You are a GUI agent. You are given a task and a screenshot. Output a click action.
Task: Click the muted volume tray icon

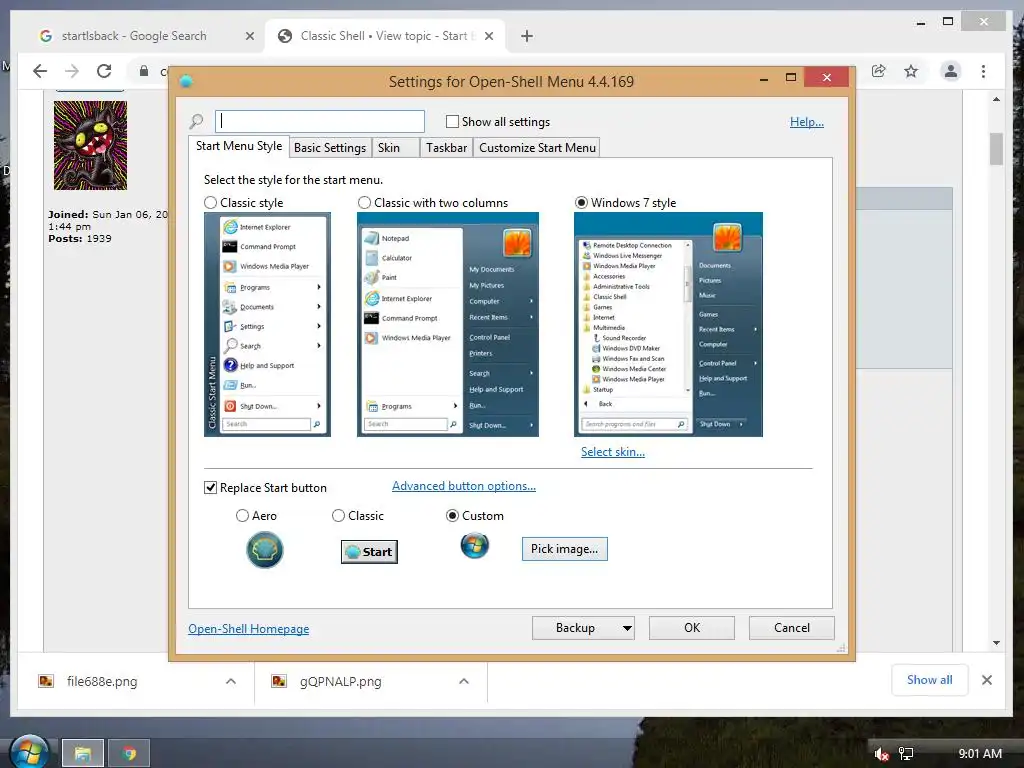pos(881,754)
